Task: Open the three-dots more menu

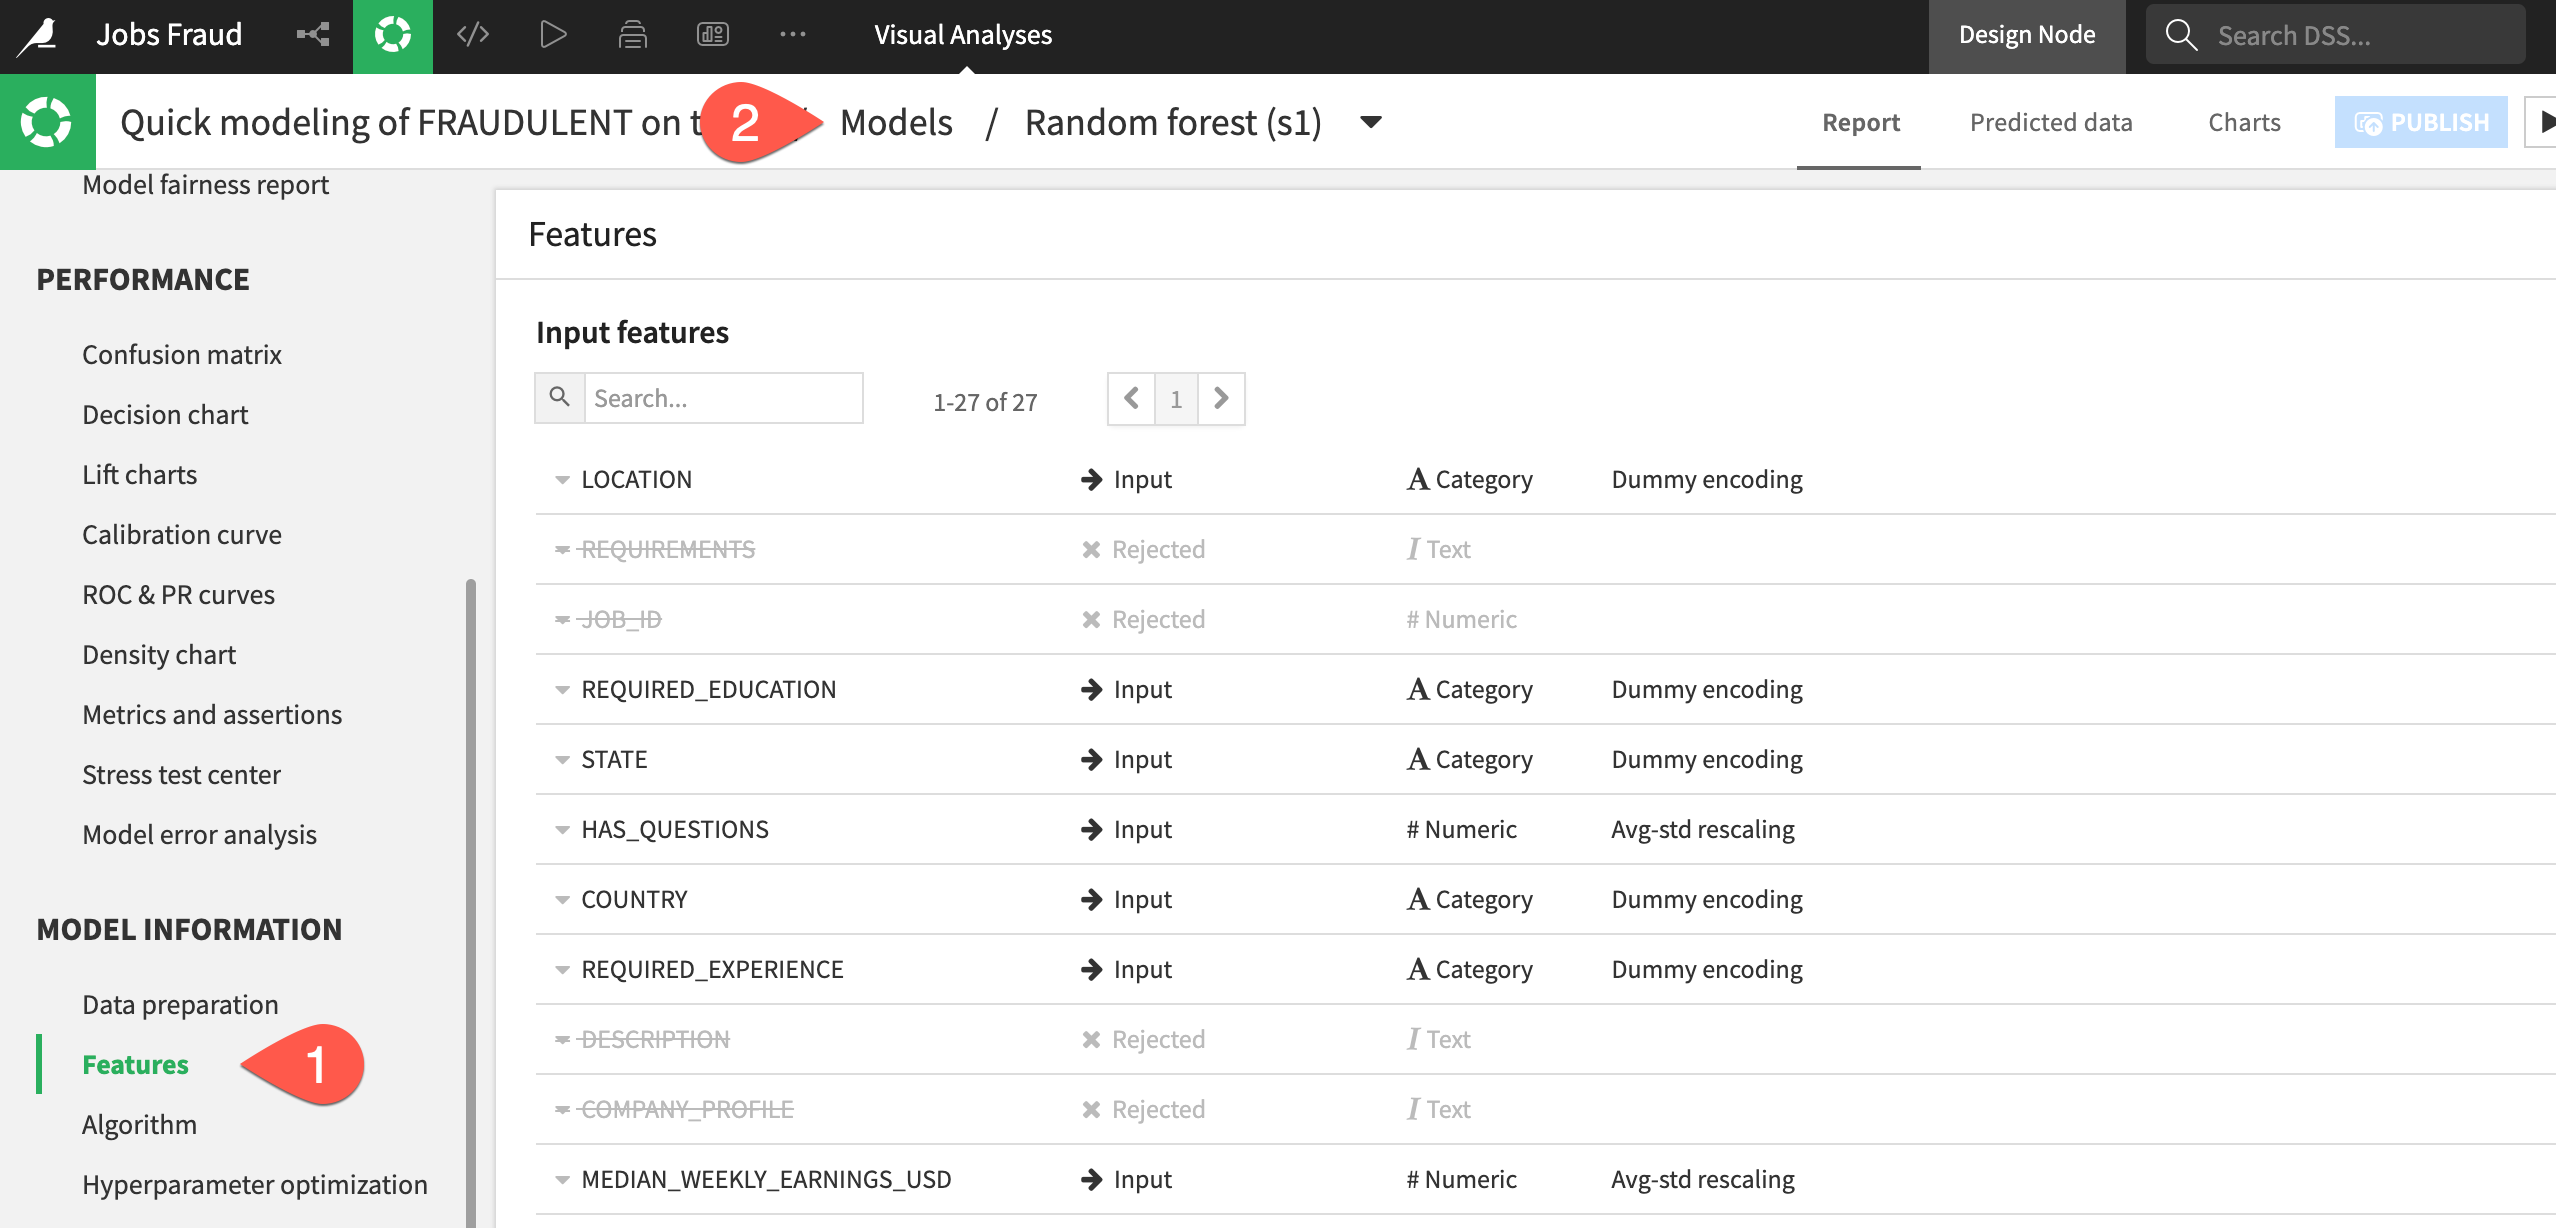Action: (x=792, y=36)
